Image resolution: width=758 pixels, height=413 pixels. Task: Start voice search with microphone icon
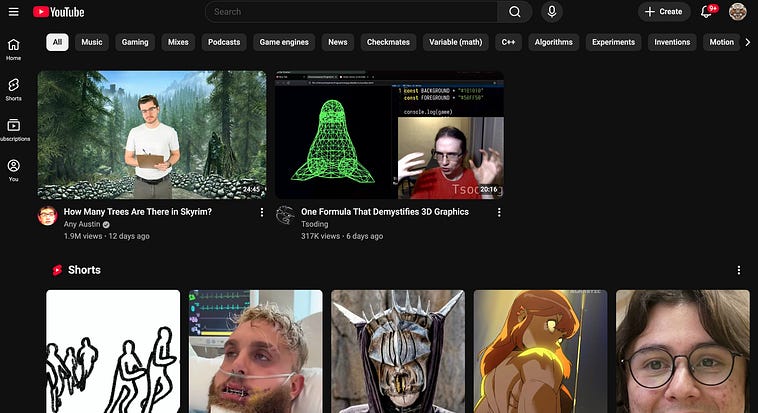[552, 12]
